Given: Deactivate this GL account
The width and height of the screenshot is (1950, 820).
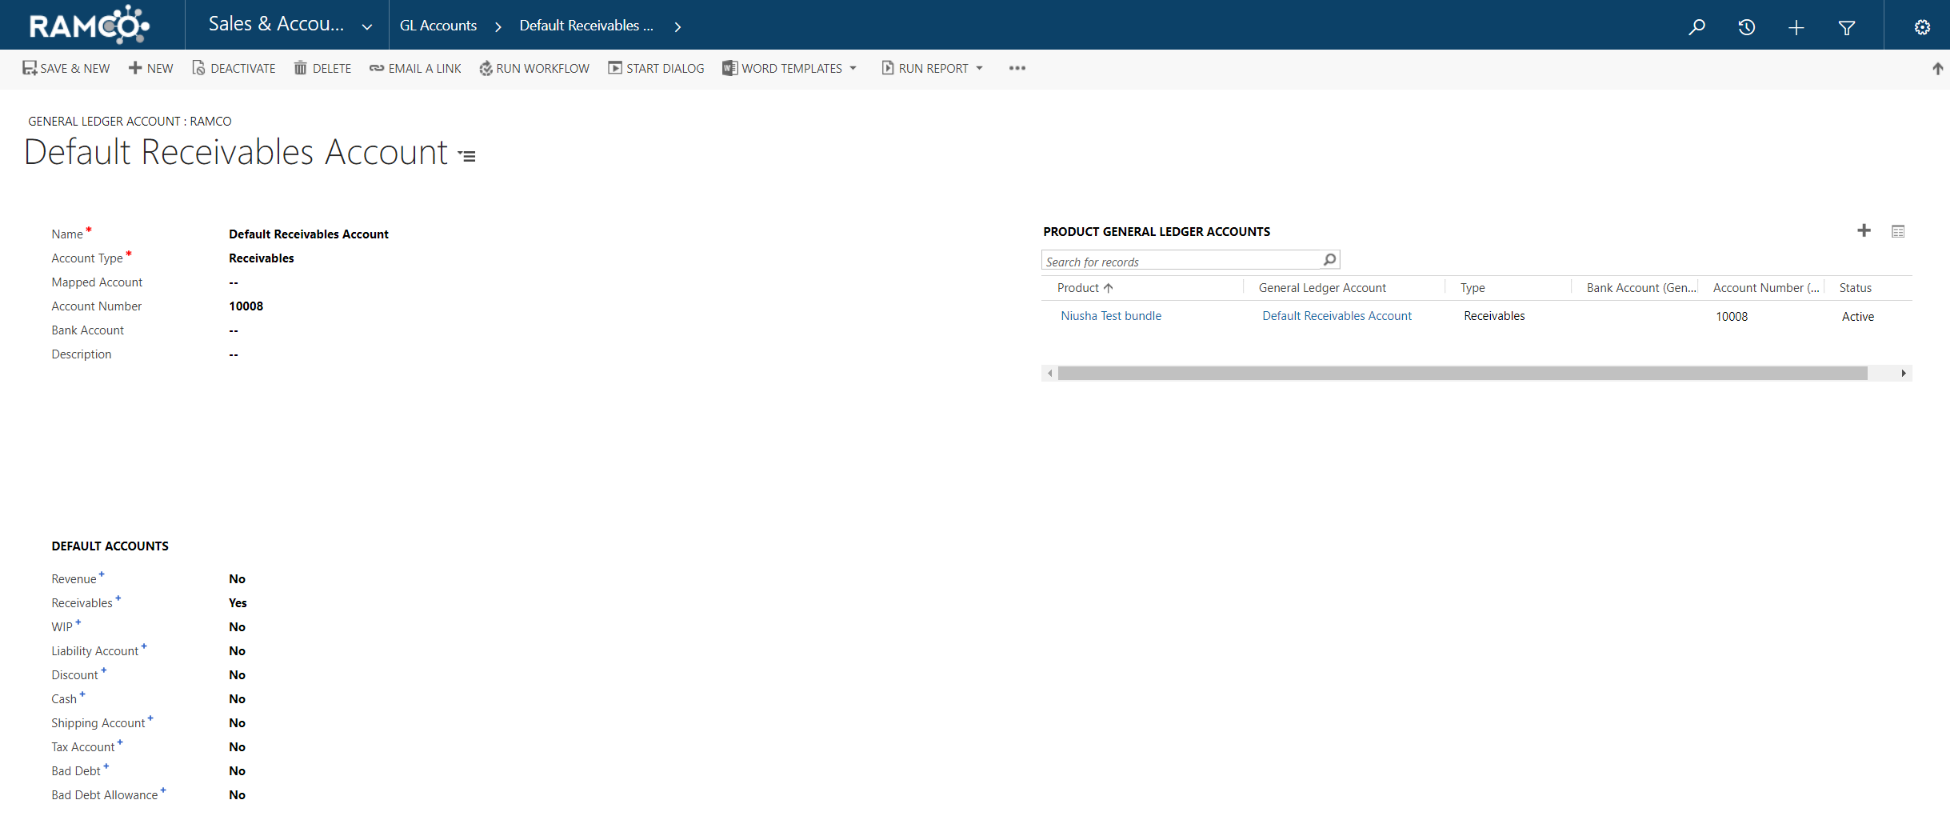Looking at the screenshot, I should point(234,68).
